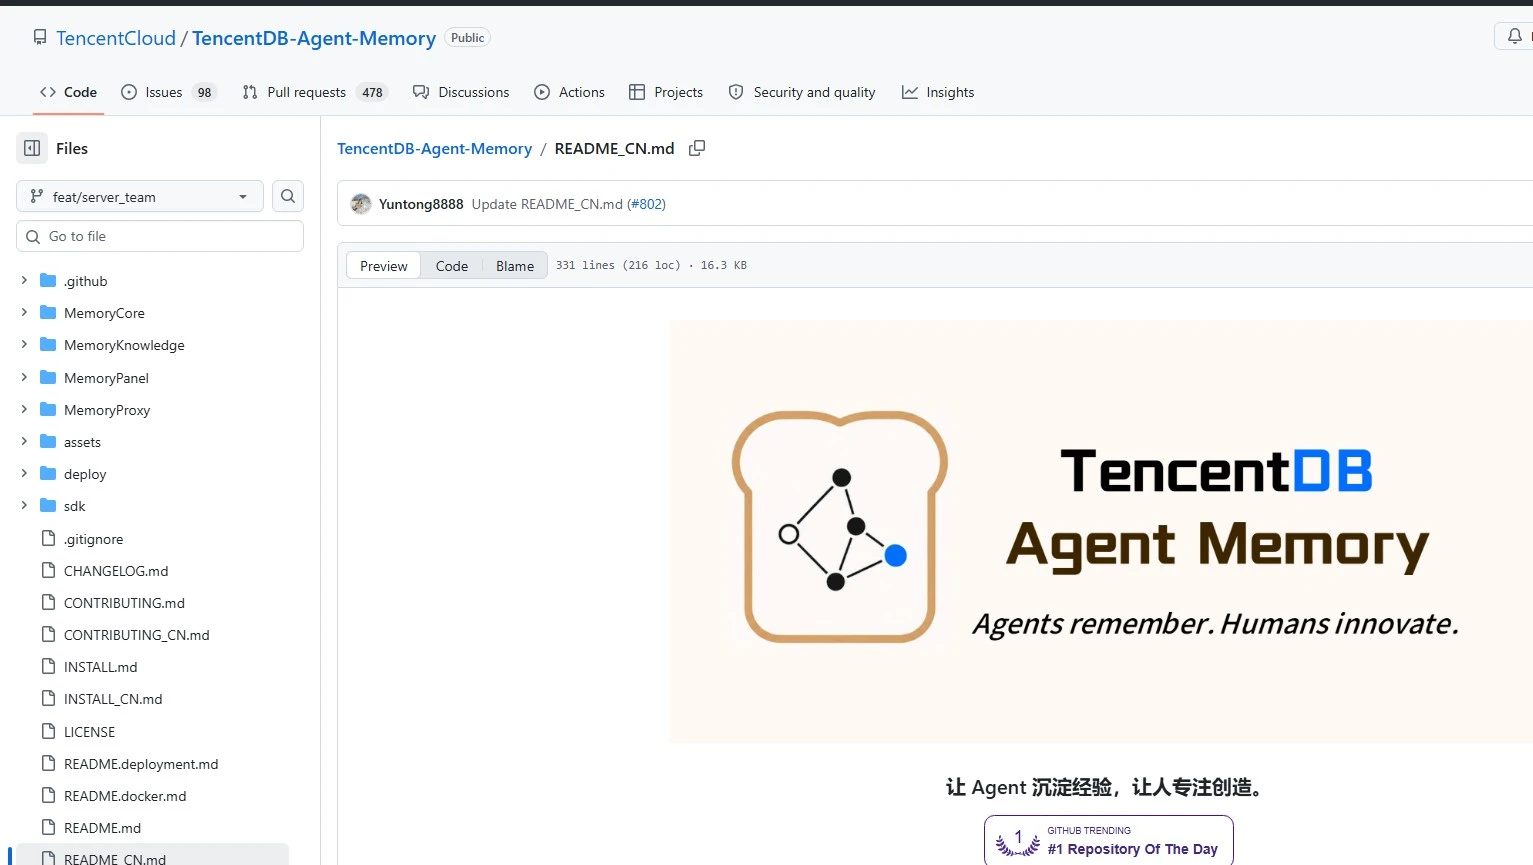Open CHANGELOG.md from the file tree

coord(116,571)
